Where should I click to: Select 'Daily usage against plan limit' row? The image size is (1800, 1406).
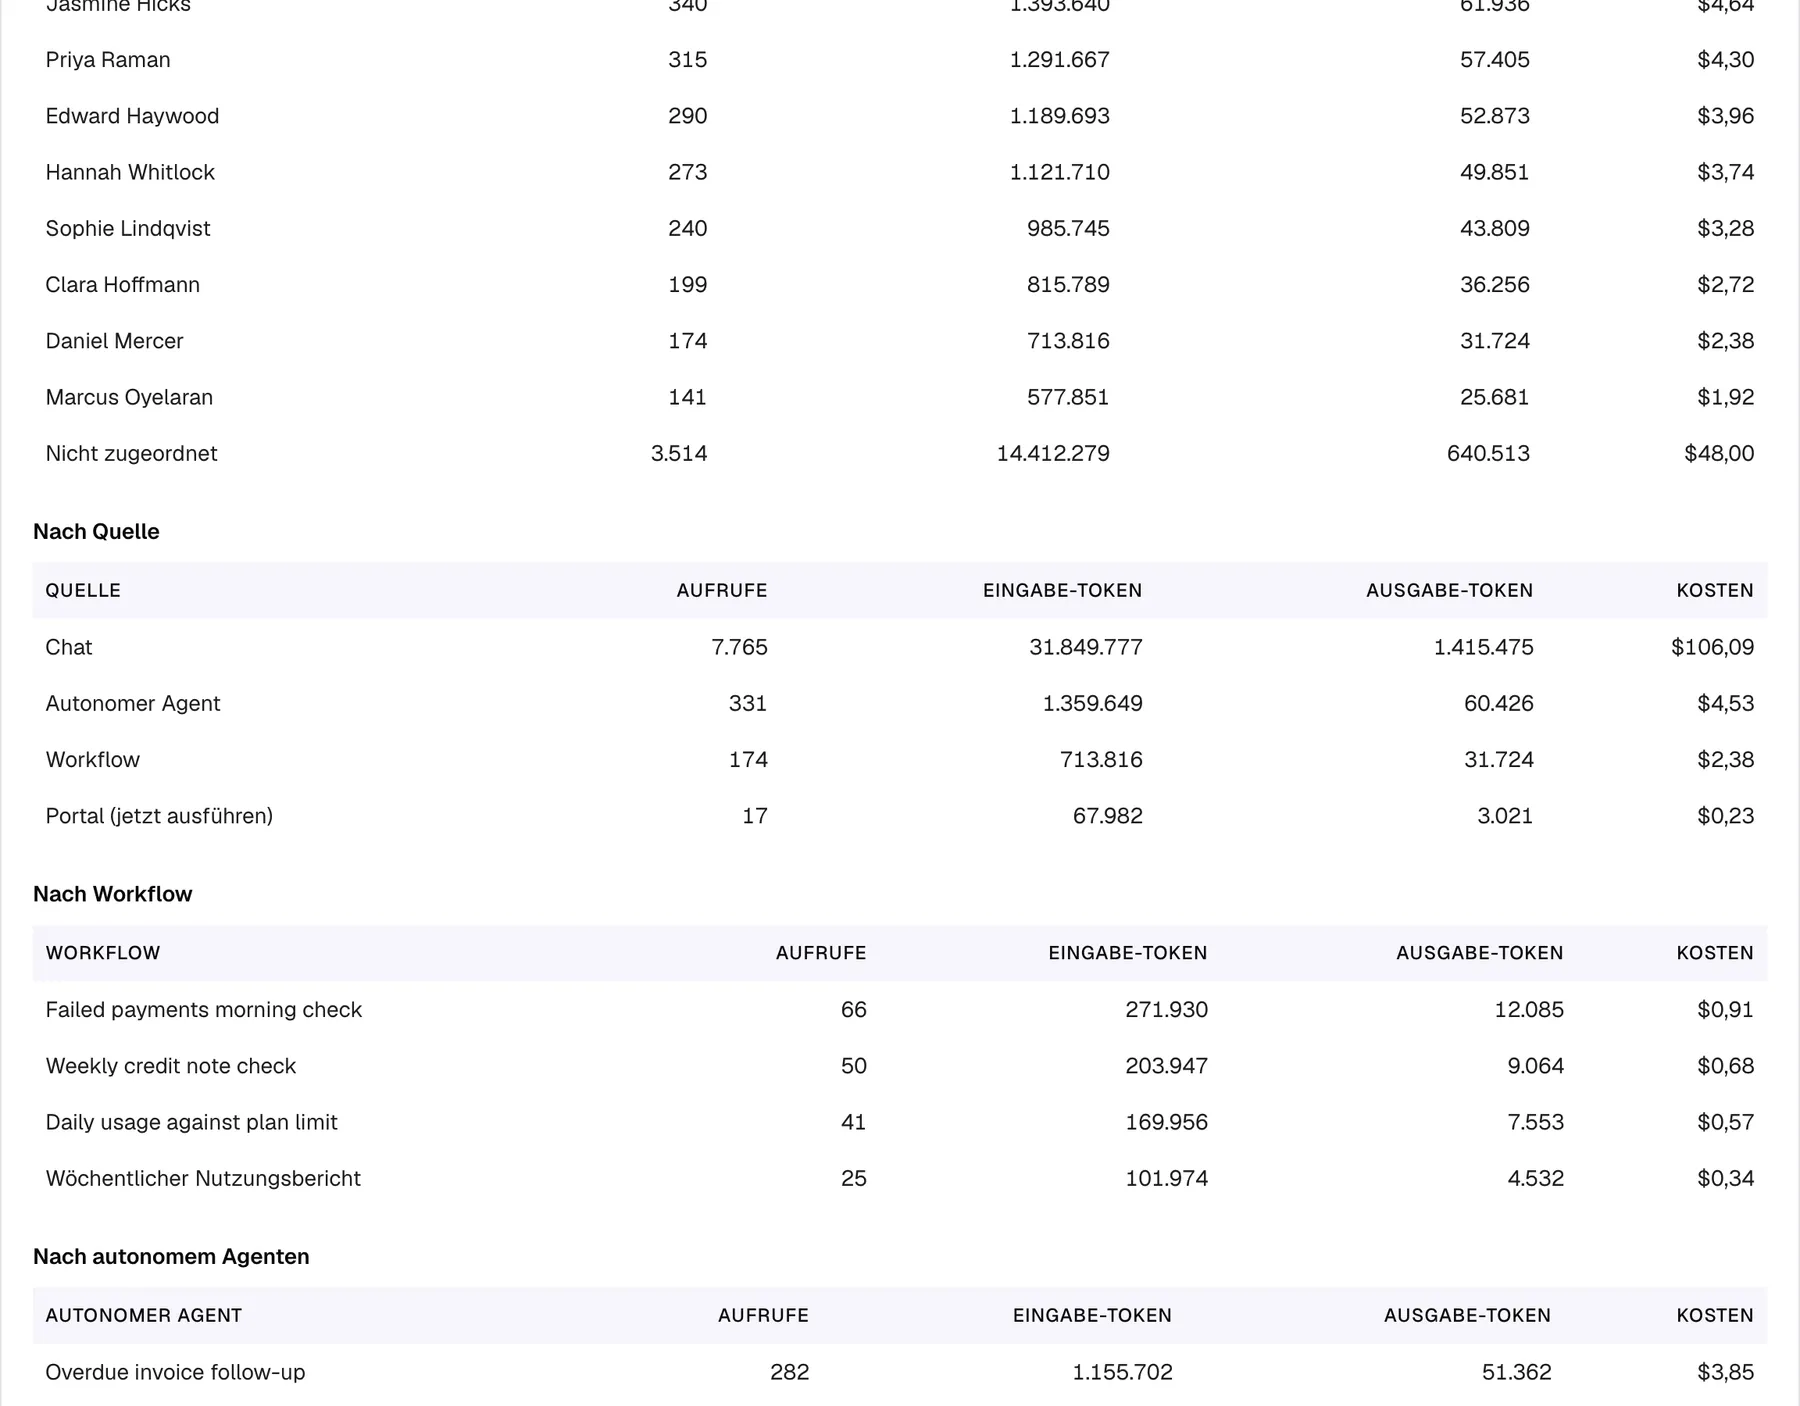click(899, 1122)
